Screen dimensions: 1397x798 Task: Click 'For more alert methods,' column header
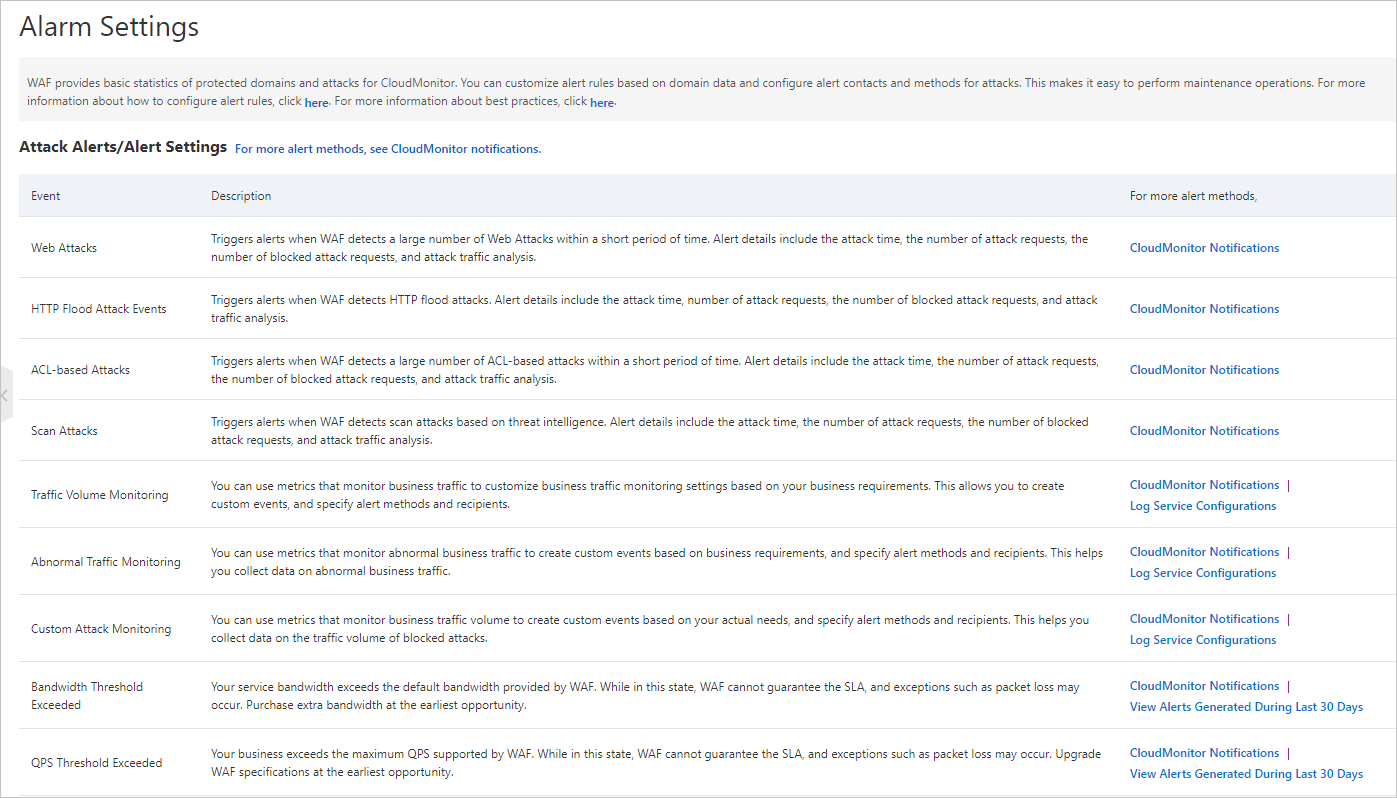pyautogui.click(x=1193, y=196)
